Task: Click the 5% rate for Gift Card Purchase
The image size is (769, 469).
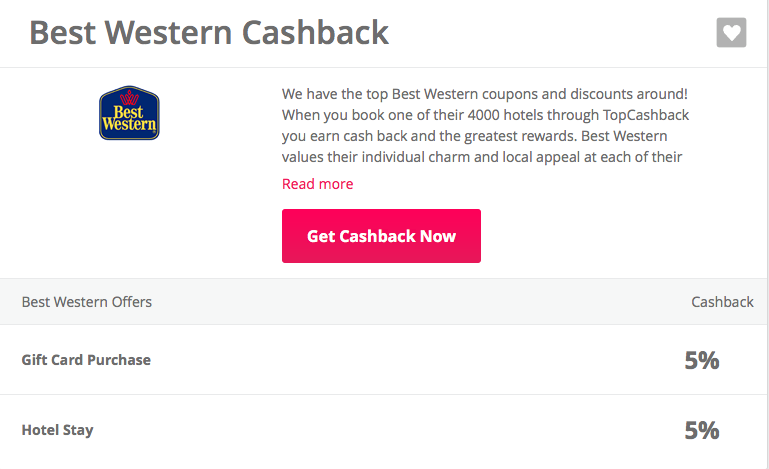Action: (701, 360)
